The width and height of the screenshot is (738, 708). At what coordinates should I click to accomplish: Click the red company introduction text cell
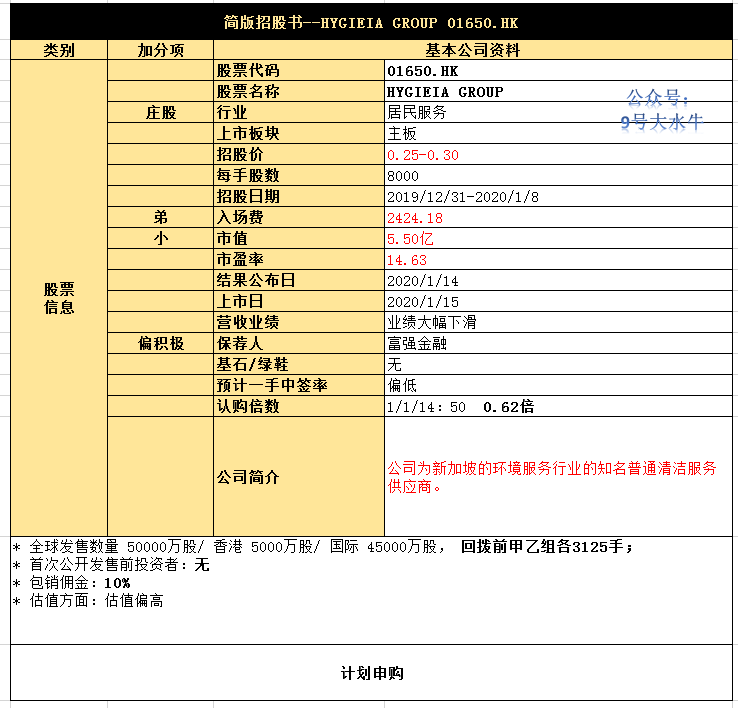(558, 476)
